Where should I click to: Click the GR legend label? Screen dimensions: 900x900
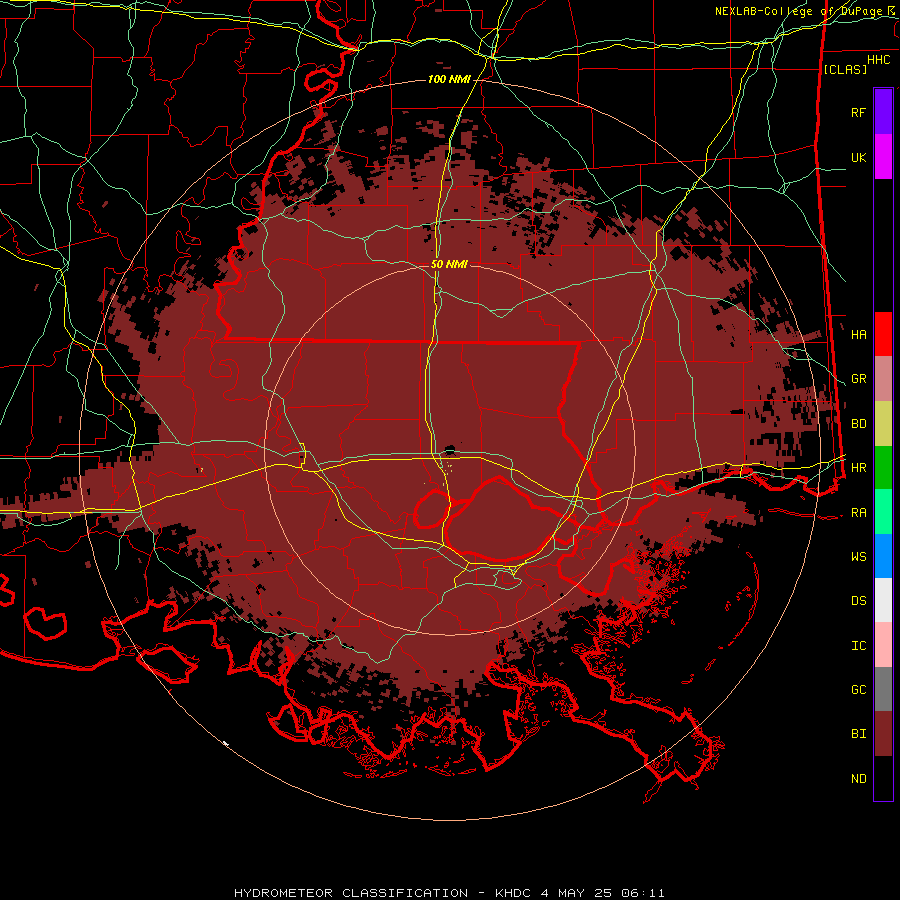click(x=858, y=379)
